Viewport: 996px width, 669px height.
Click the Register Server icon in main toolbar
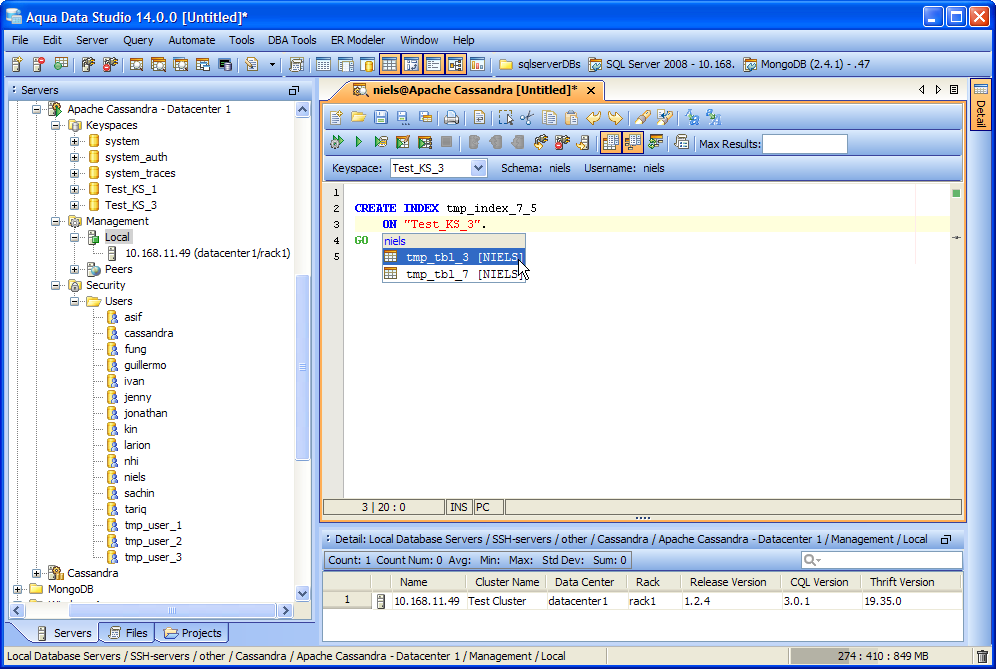point(17,64)
